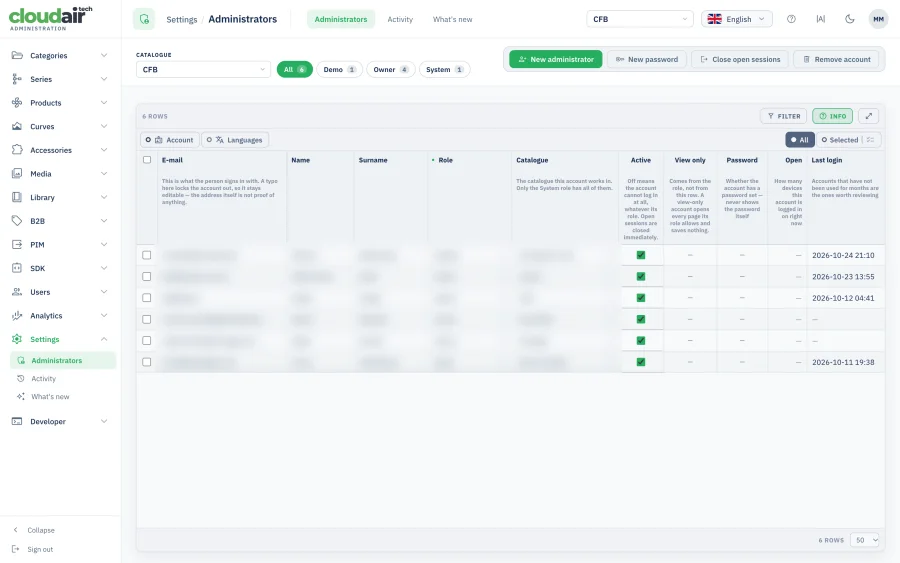
Task: Click the PIM export icon in sidebar
Action: coord(17,244)
